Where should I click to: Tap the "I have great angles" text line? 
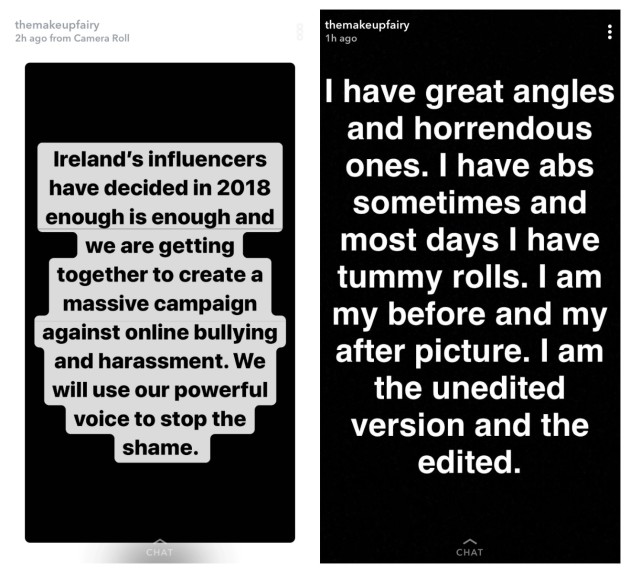[469, 92]
